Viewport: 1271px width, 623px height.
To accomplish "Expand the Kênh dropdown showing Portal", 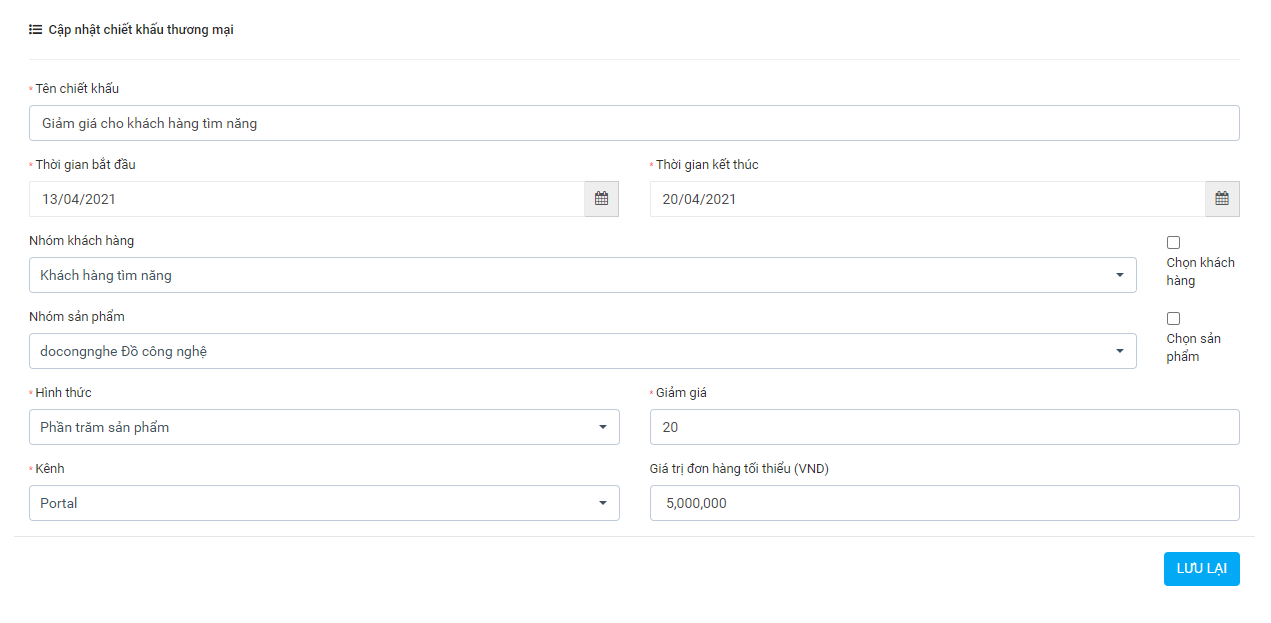I will 602,503.
